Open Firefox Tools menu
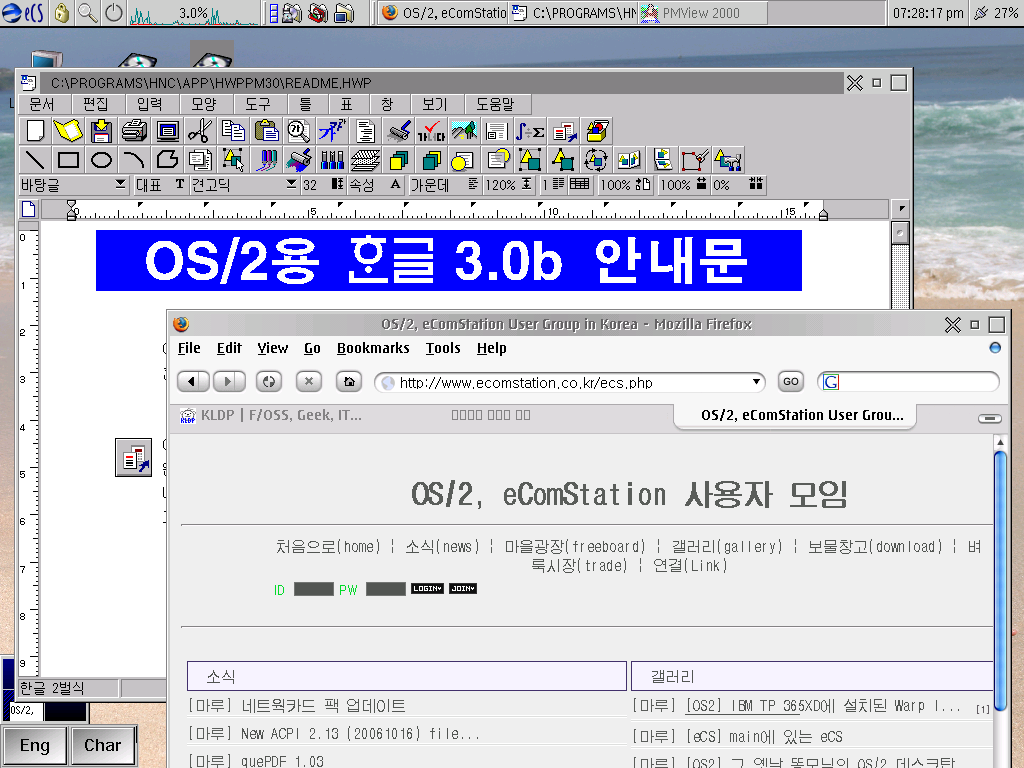Viewport: 1024px width, 768px height. (443, 348)
